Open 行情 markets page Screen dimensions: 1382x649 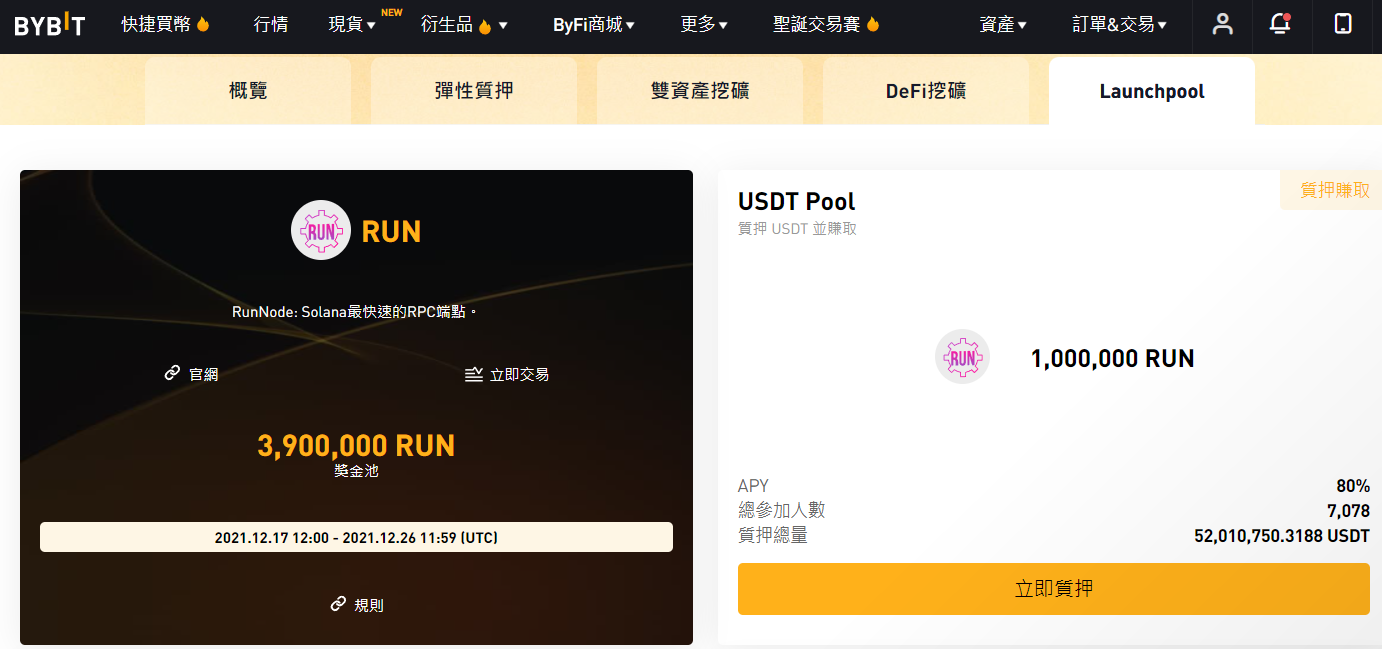click(x=271, y=25)
